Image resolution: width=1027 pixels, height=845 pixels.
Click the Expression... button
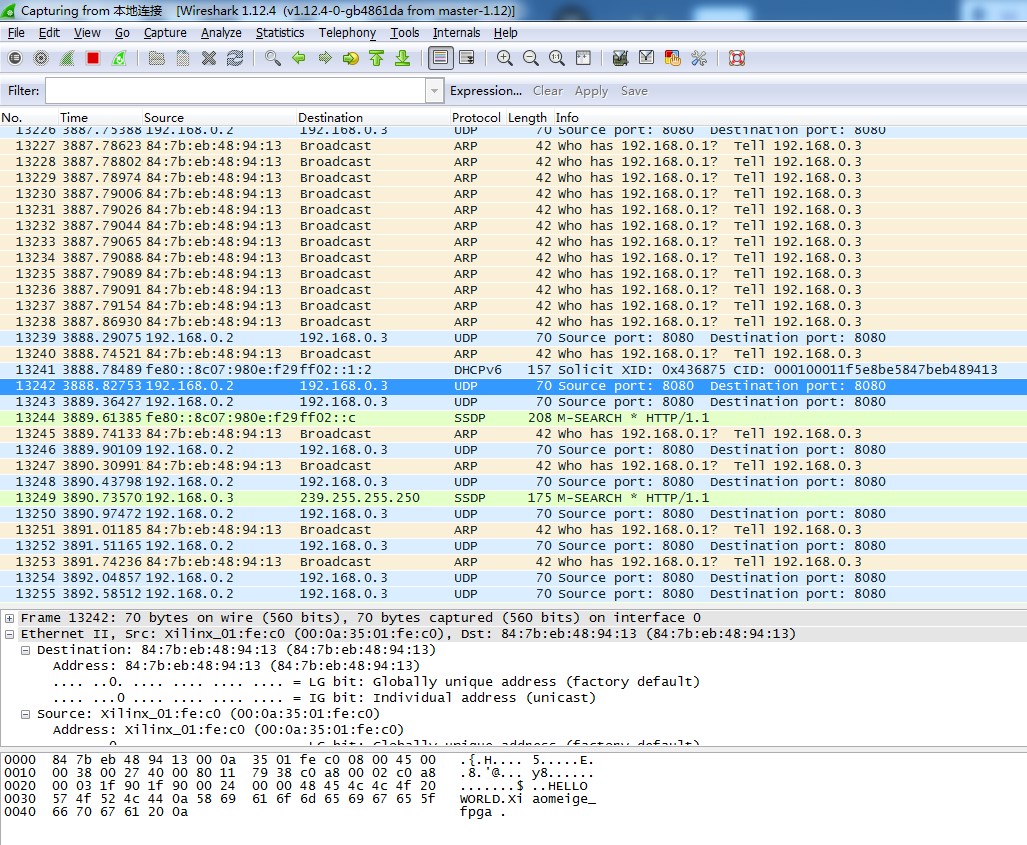click(x=485, y=91)
